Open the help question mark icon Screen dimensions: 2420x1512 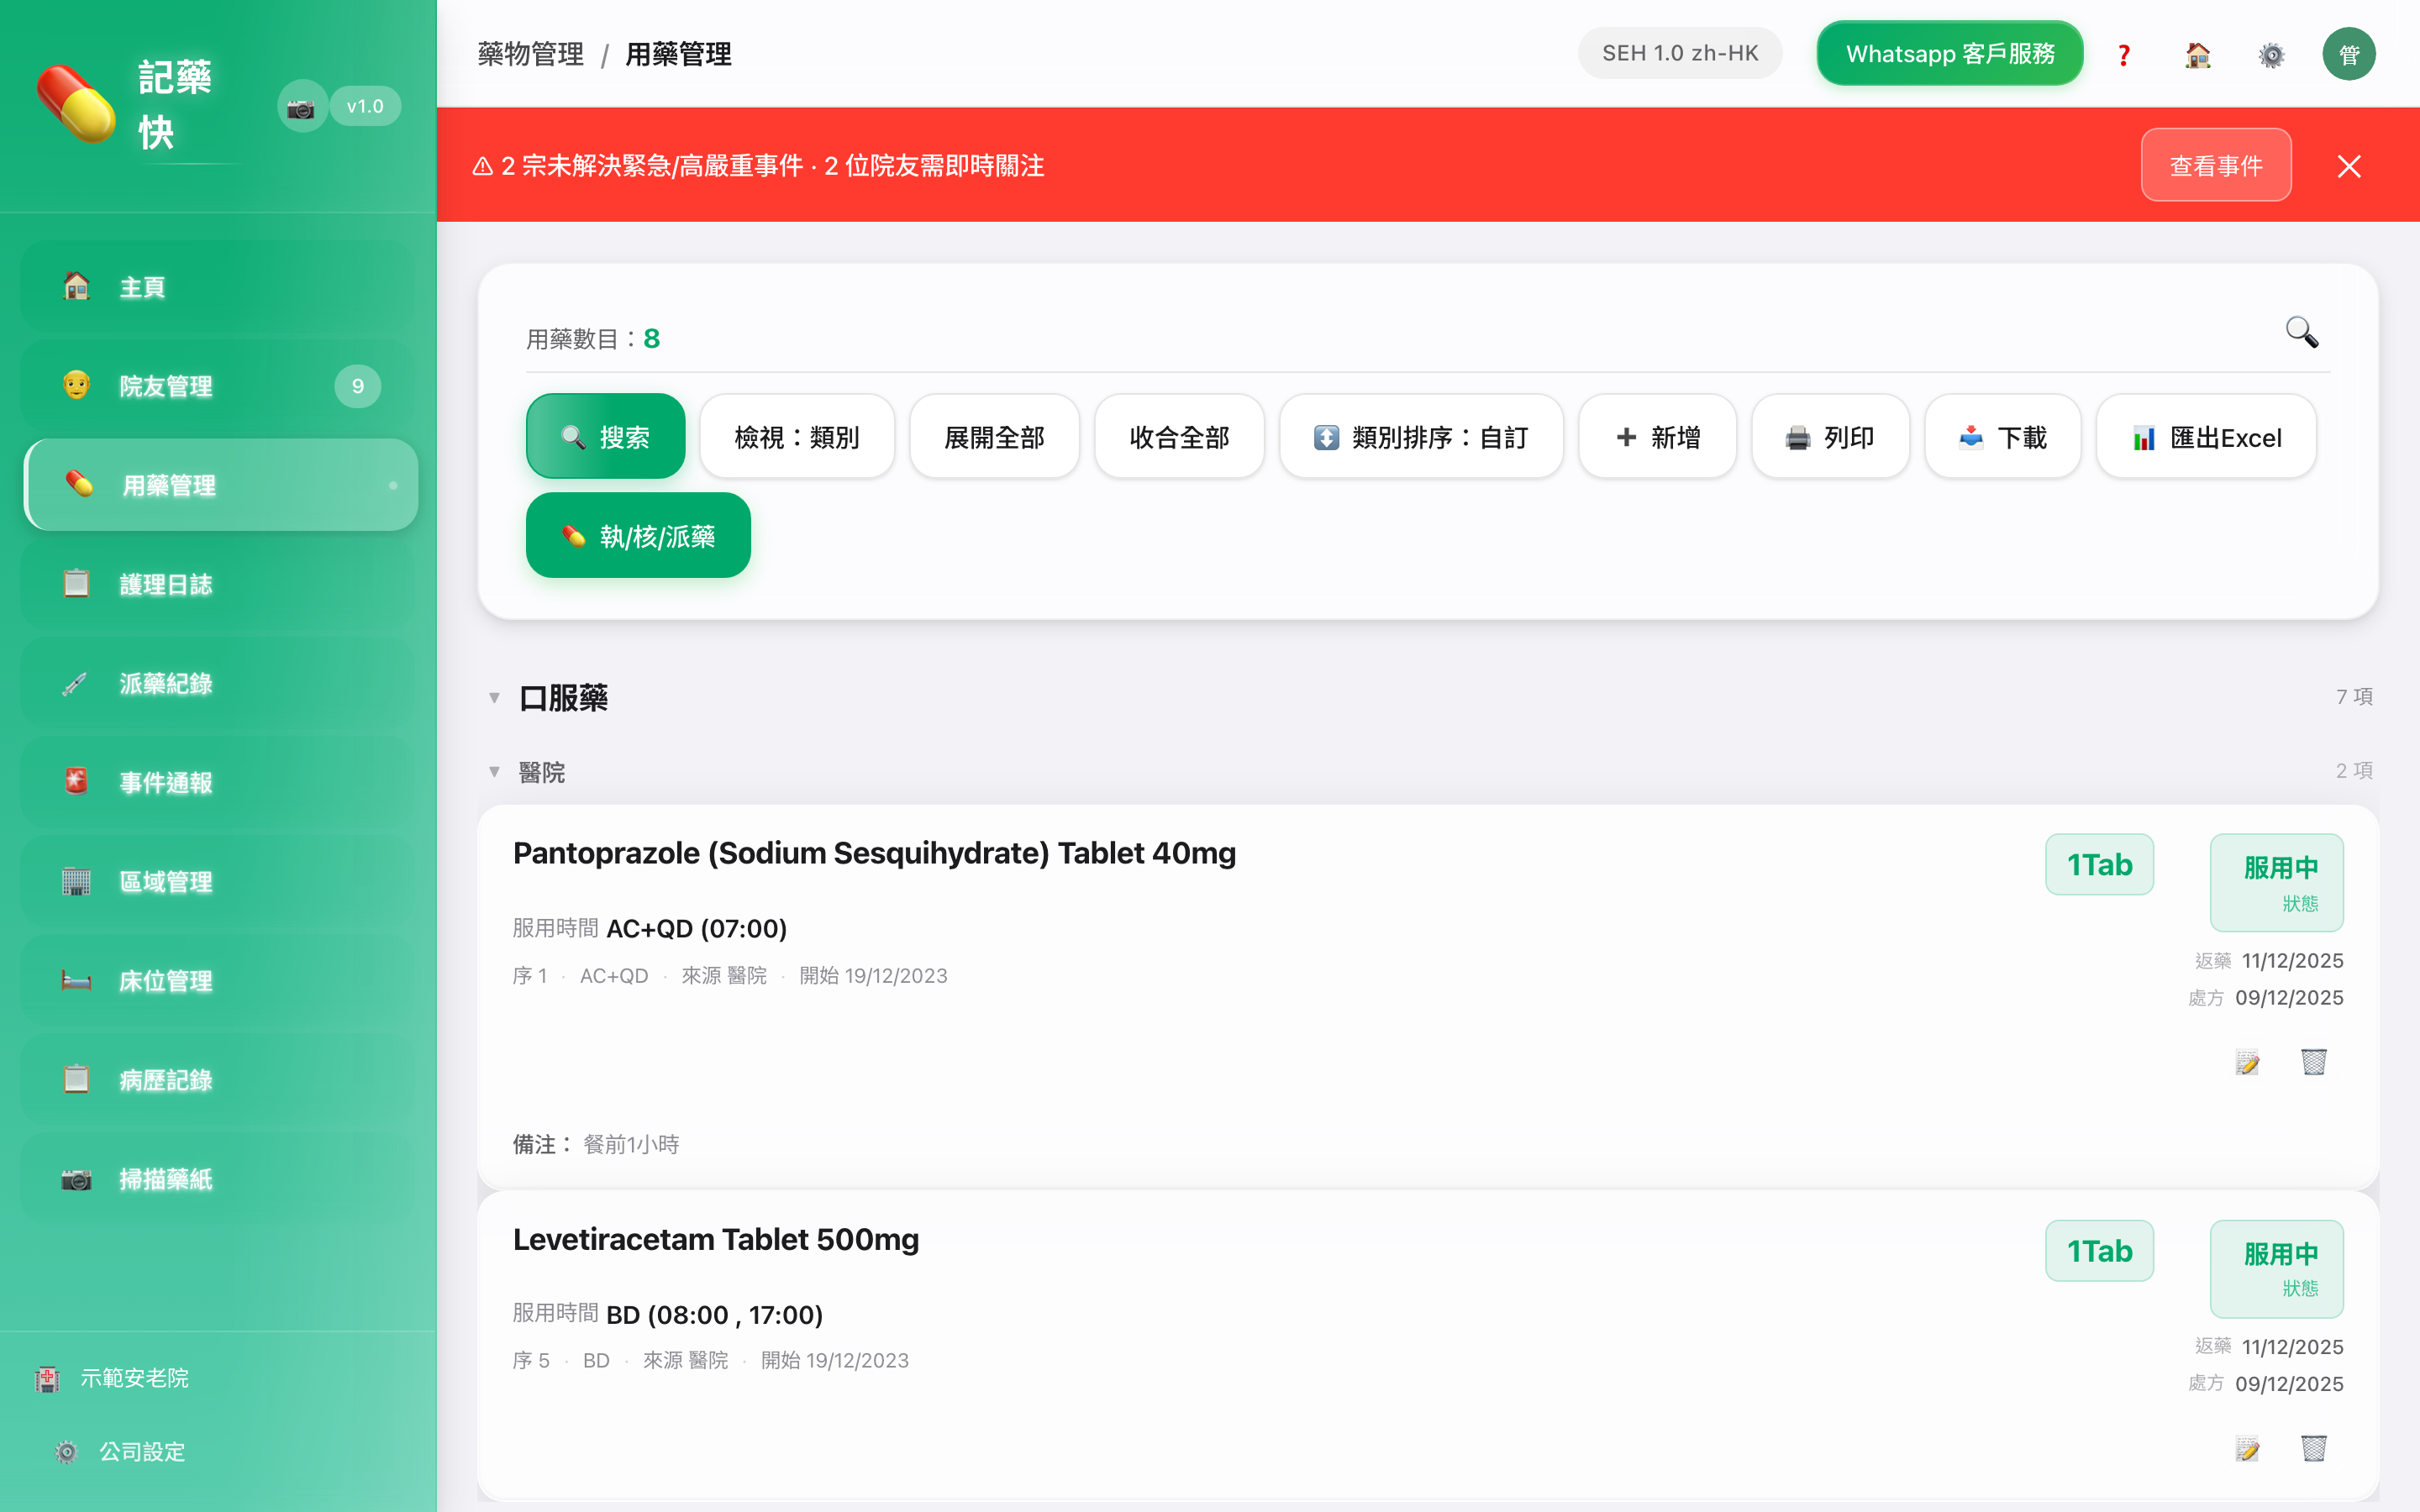click(x=2124, y=54)
